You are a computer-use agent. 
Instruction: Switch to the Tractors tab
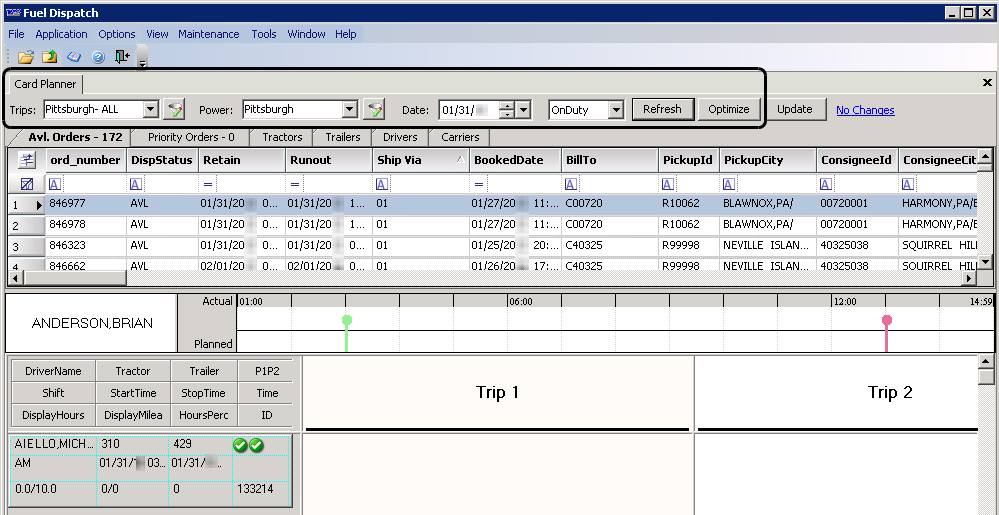click(x=281, y=137)
